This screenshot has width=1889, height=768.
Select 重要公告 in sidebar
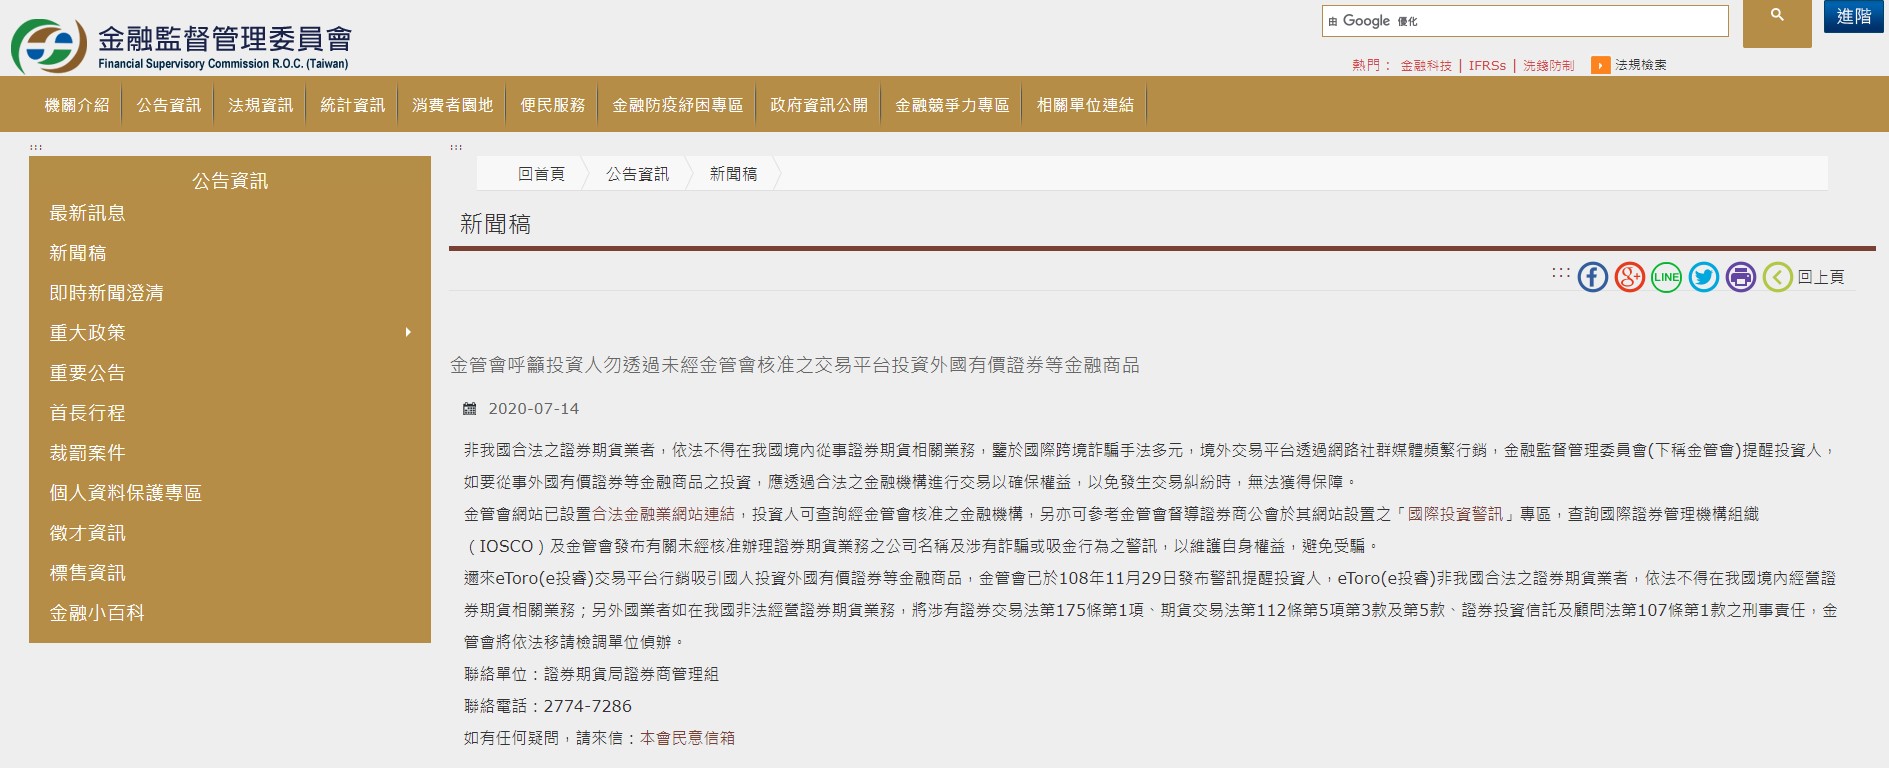(x=88, y=373)
